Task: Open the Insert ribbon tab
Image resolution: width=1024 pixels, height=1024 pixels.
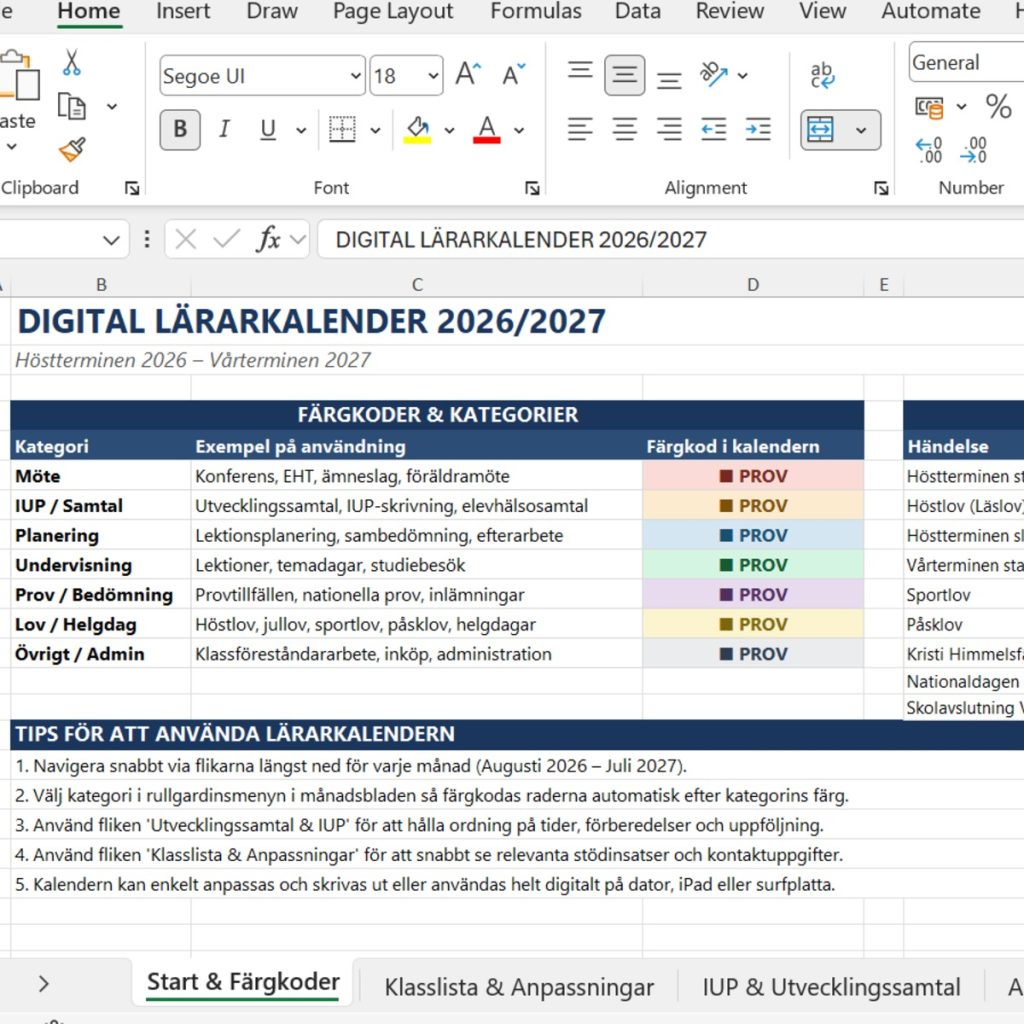Action: (x=183, y=11)
